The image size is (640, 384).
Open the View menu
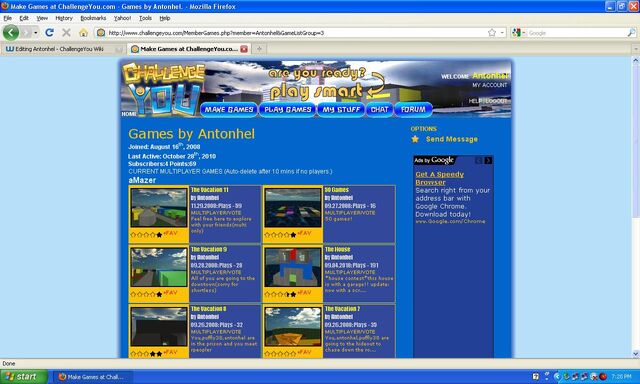point(42,18)
